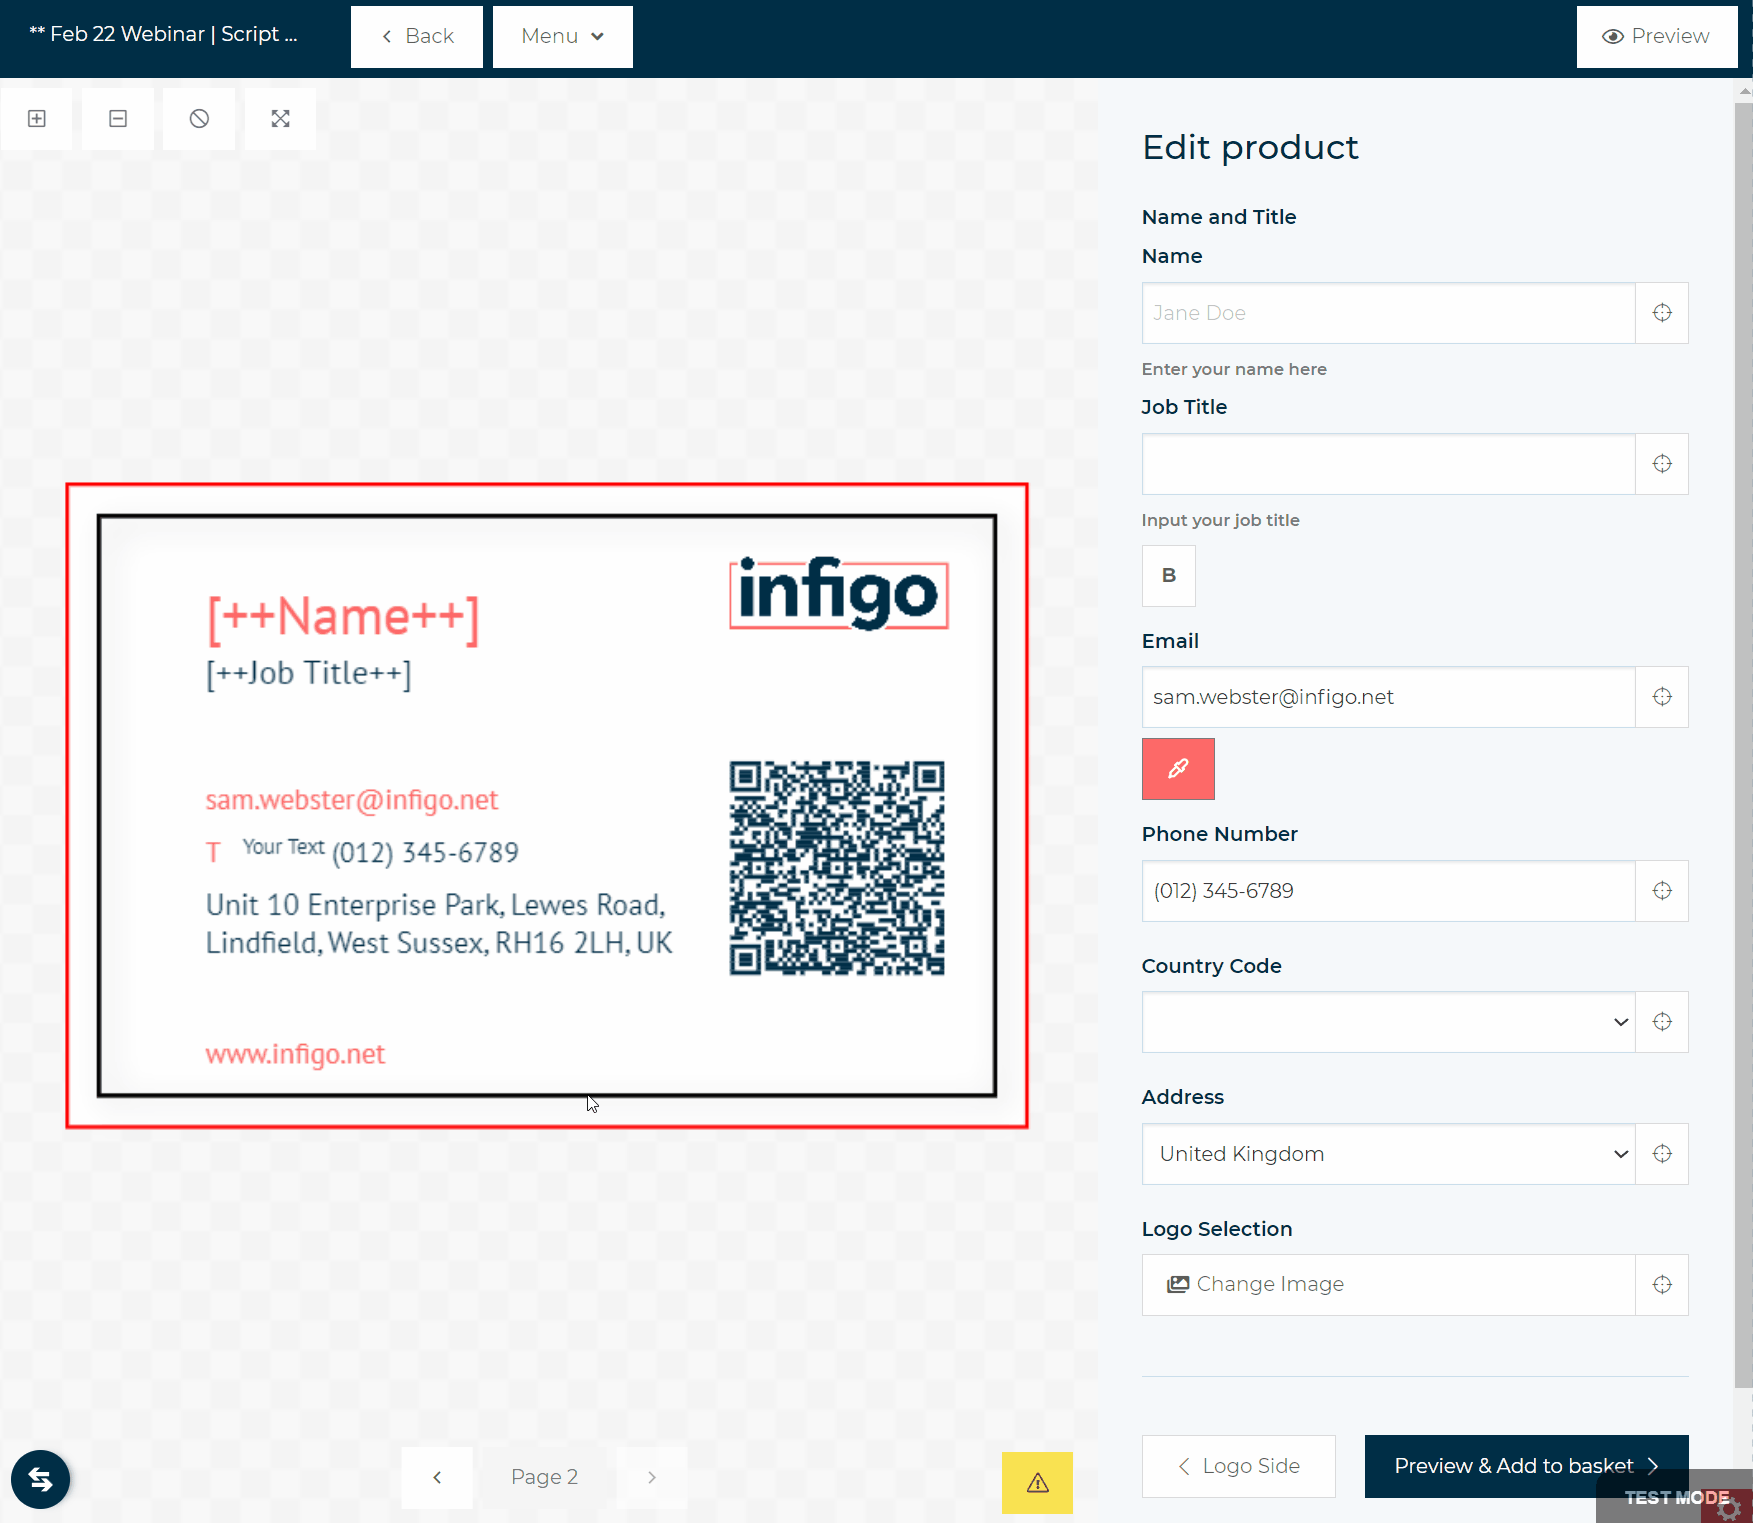The image size is (1753, 1523).
Task: Click the locate icon beside Name field
Action: tap(1662, 313)
